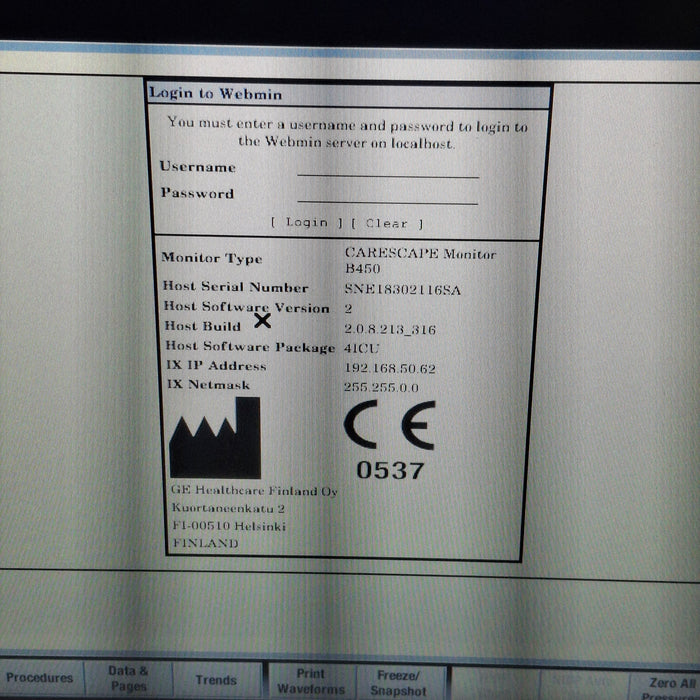Click the Monitor Type label
Viewport: 700px width, 700px height.
(212, 258)
